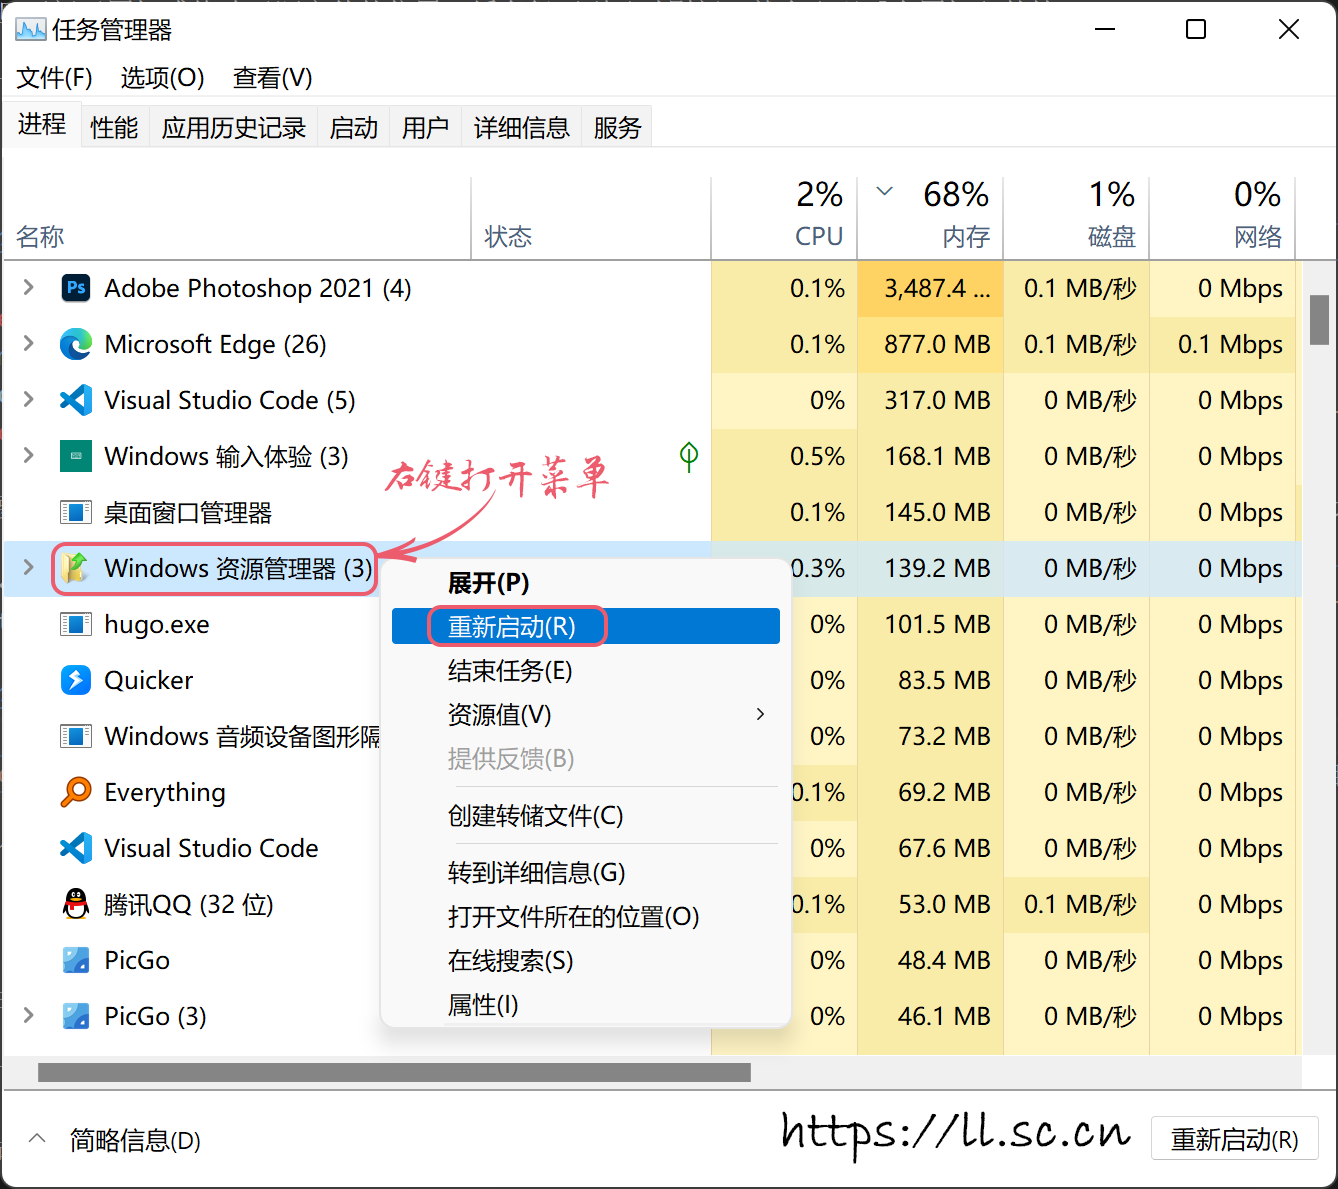Choose 创建转储文件(C) in the context menu
Viewport: 1338px width, 1189px height.
[x=586, y=816]
